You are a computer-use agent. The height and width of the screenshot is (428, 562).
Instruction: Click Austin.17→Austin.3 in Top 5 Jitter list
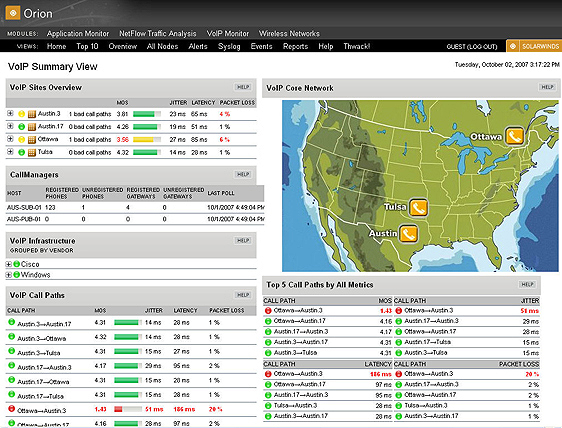click(431, 321)
